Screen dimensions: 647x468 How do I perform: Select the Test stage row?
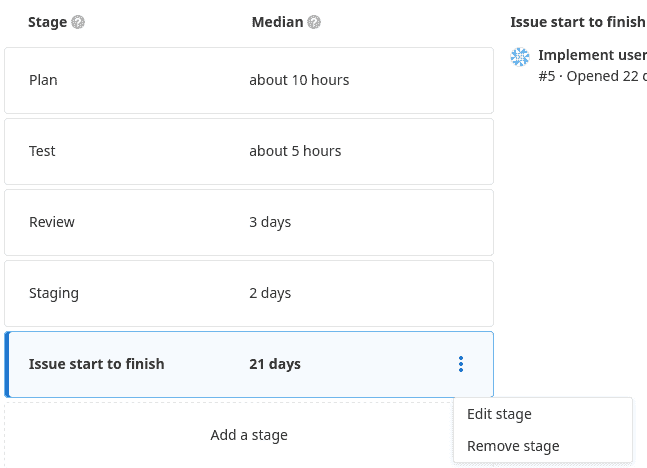(x=249, y=151)
